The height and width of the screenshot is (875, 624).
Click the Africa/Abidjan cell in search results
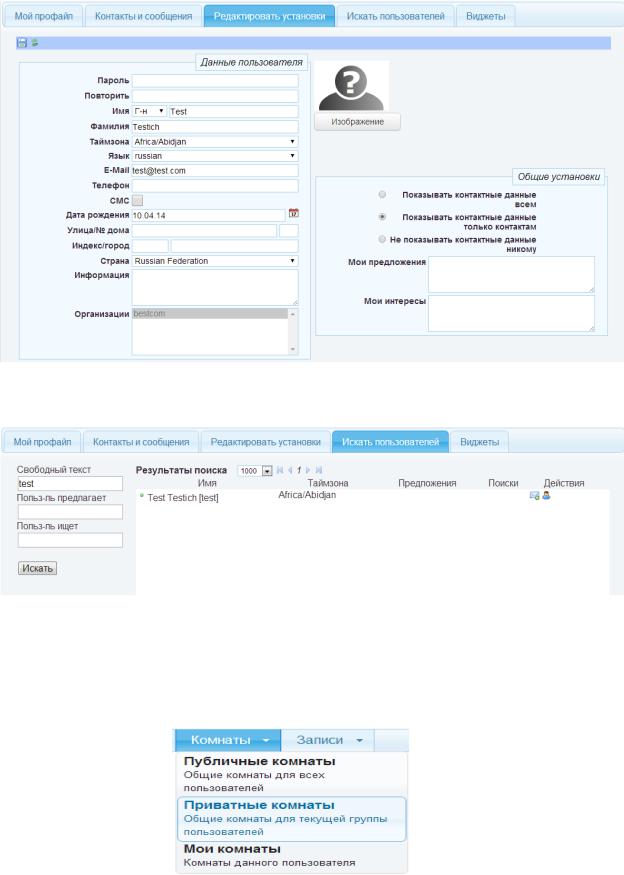click(x=307, y=494)
